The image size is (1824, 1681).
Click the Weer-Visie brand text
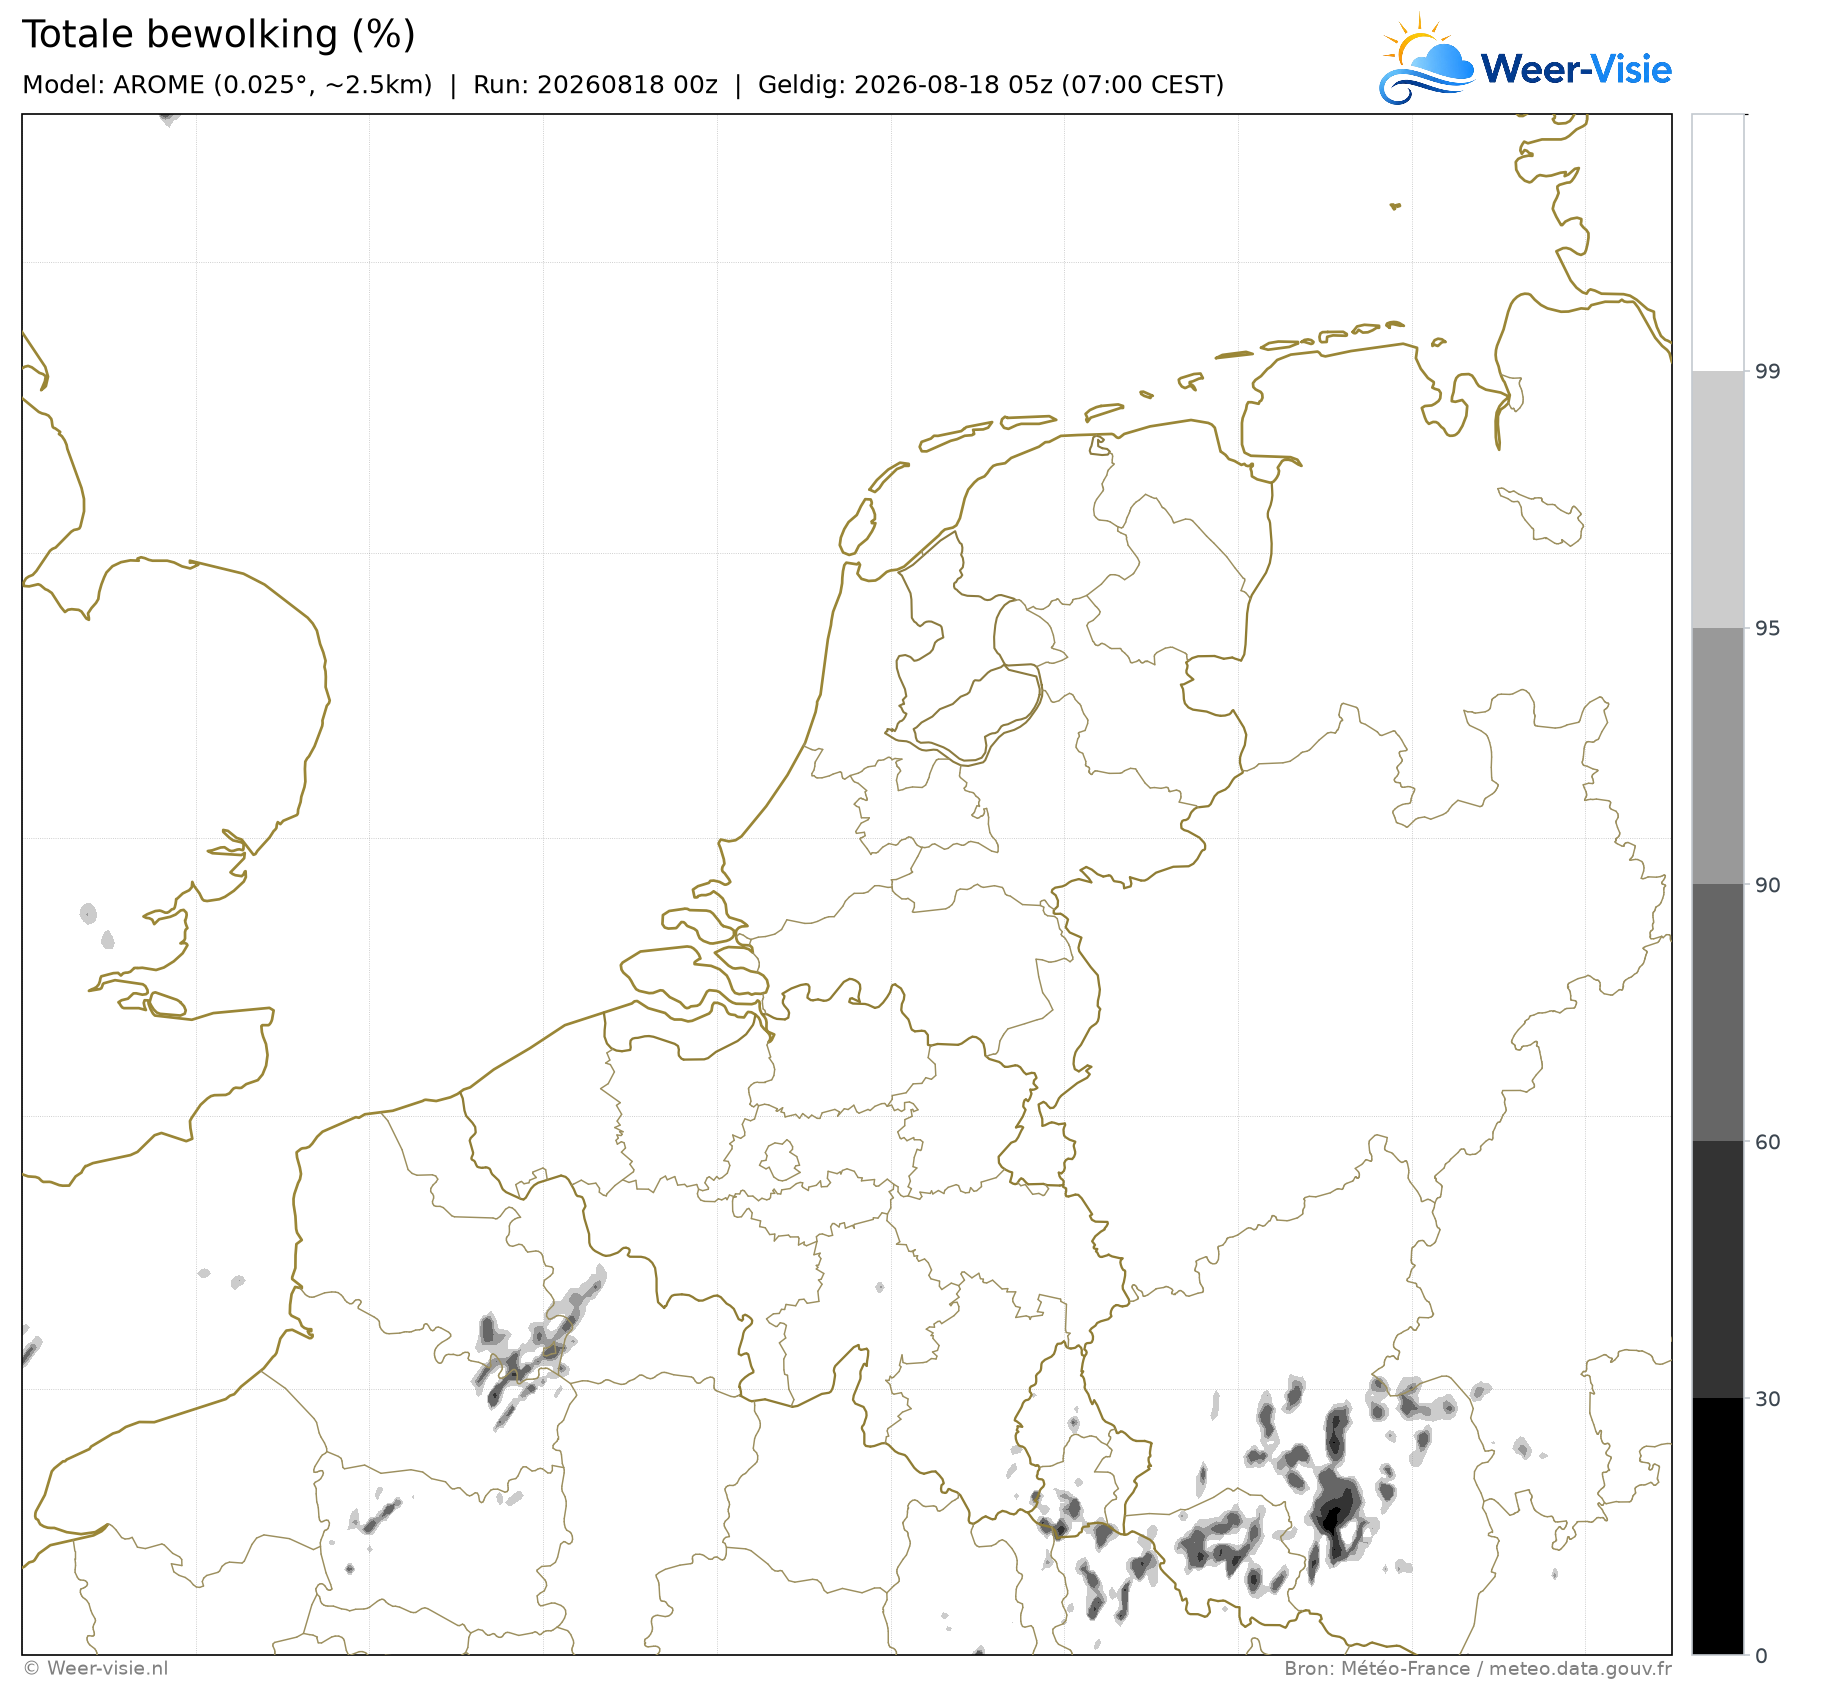1576,69
